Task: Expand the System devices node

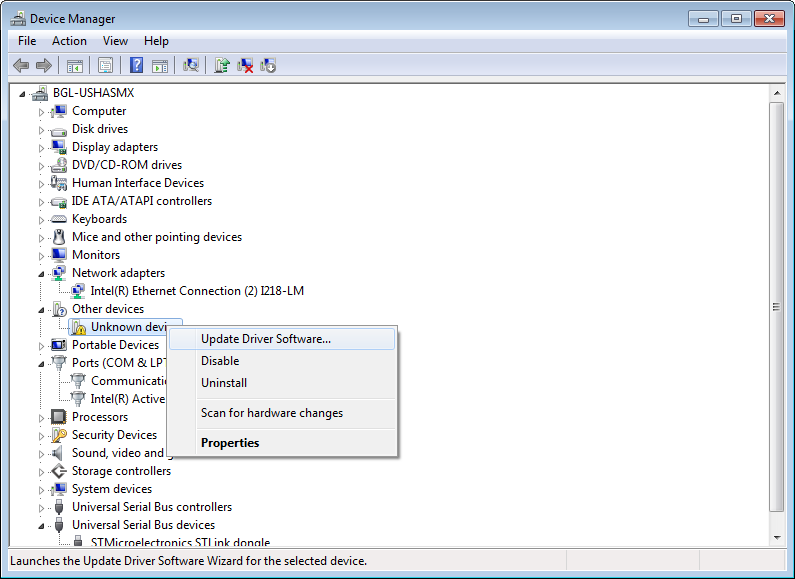Action: (x=42, y=489)
